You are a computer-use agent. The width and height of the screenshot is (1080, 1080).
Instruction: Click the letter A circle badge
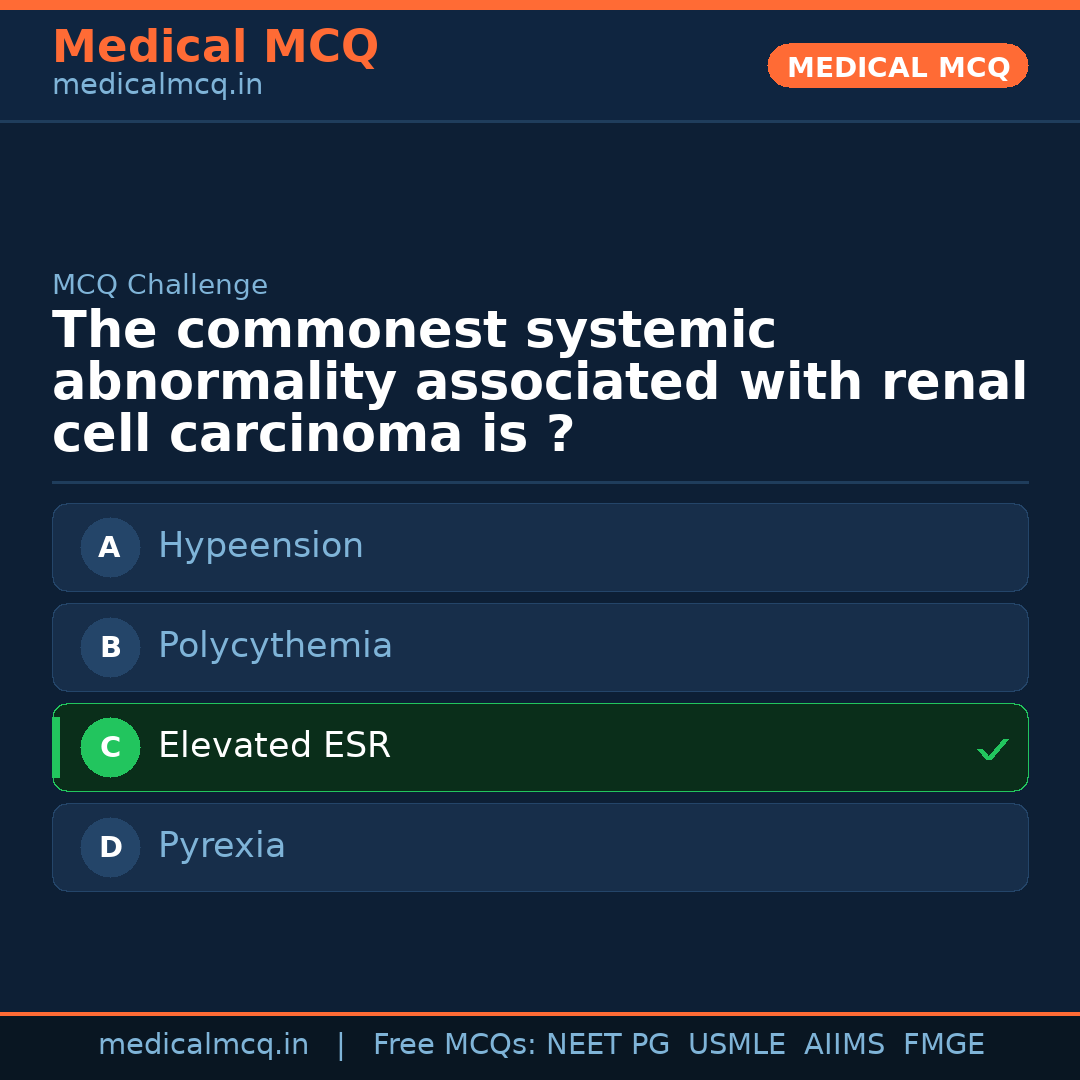click(x=110, y=547)
